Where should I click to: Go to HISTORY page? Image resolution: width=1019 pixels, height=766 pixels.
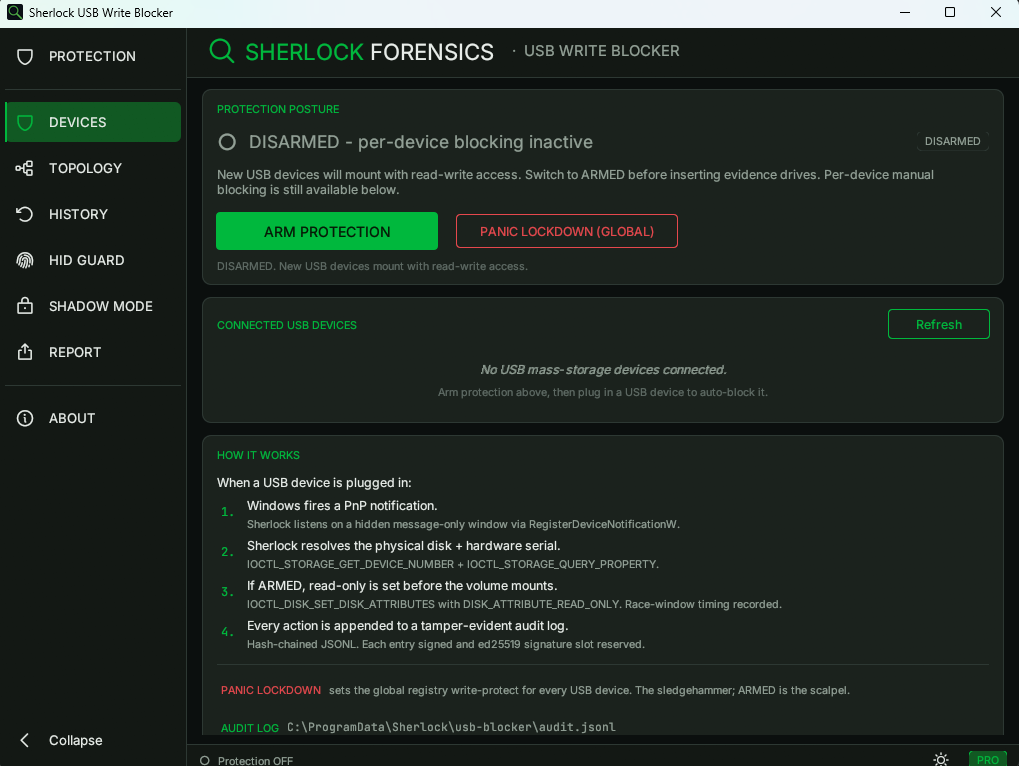click(x=93, y=214)
